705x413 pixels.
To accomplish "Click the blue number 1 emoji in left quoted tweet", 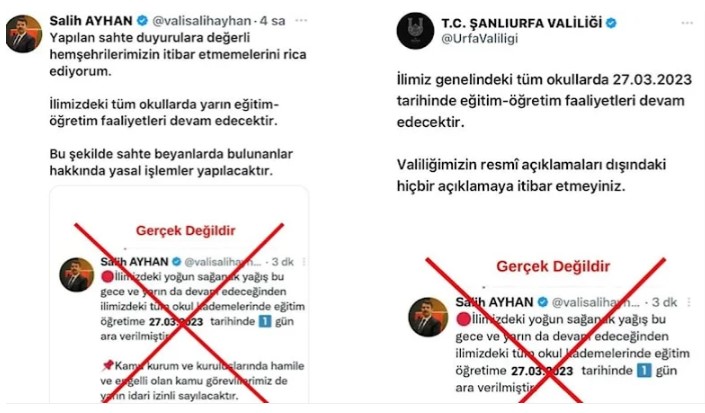I will coord(265,321).
